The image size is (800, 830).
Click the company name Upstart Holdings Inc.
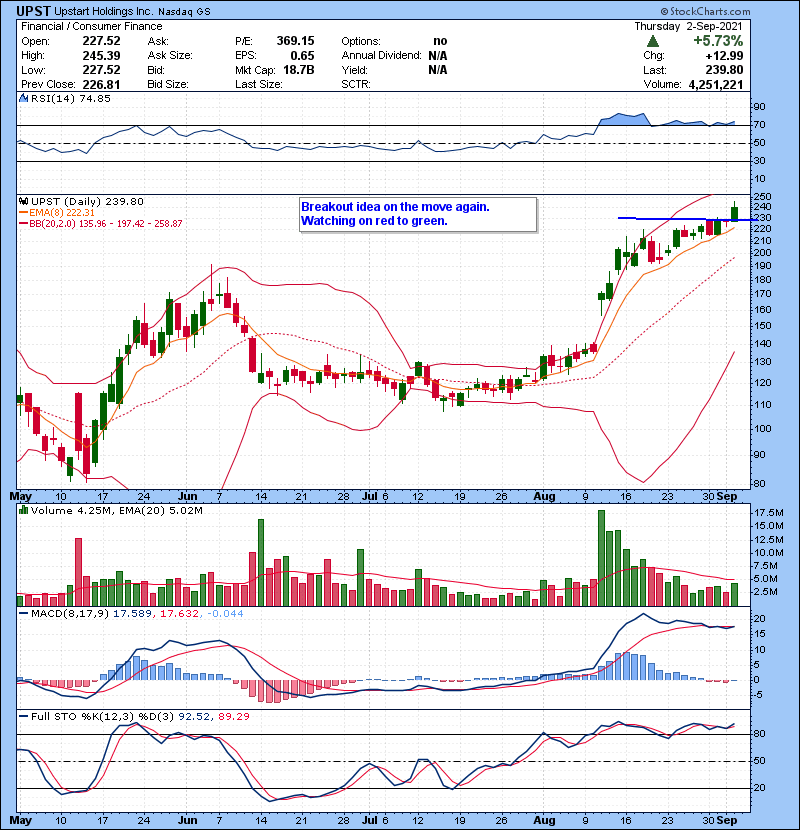tap(104, 12)
